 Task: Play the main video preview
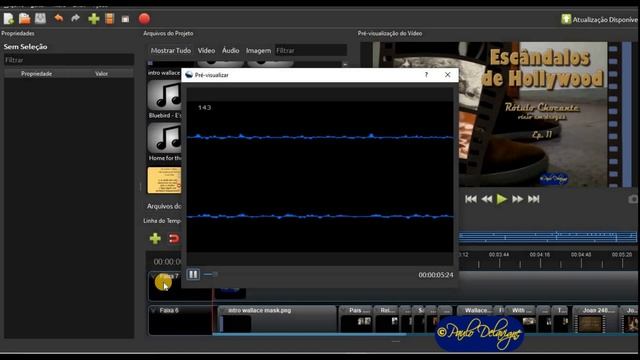tap(502, 199)
